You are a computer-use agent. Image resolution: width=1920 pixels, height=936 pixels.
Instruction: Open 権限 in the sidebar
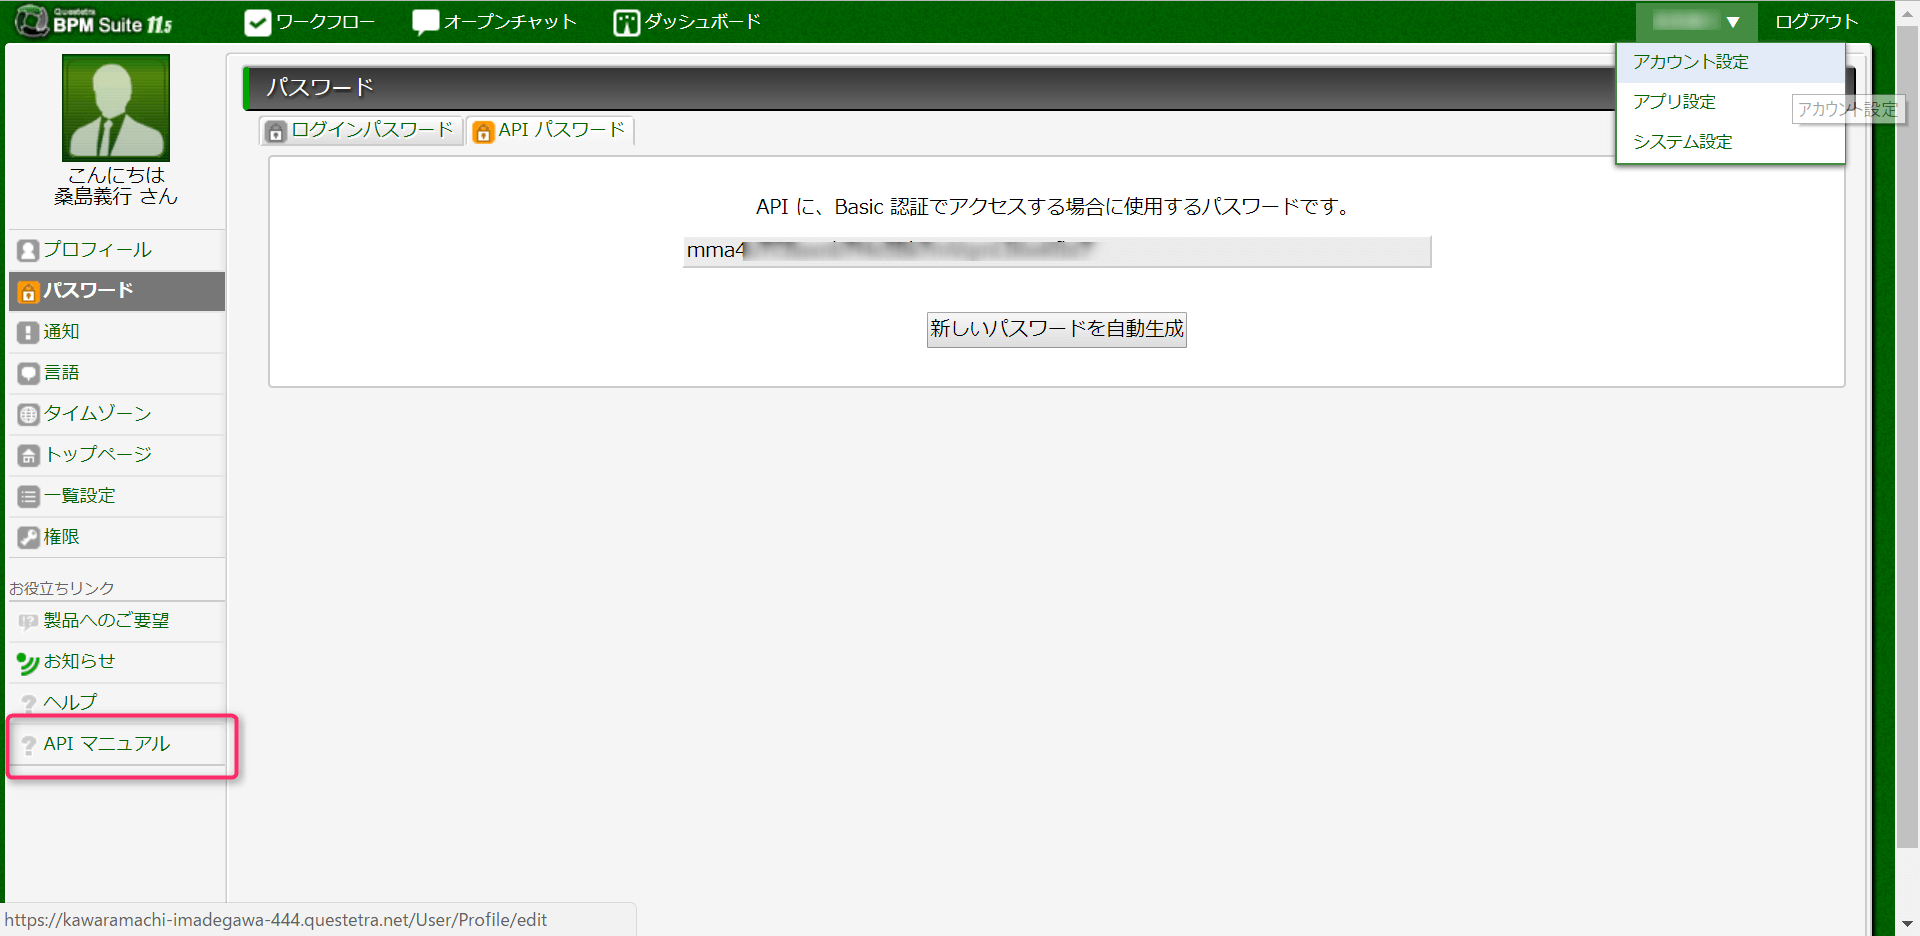tap(116, 537)
